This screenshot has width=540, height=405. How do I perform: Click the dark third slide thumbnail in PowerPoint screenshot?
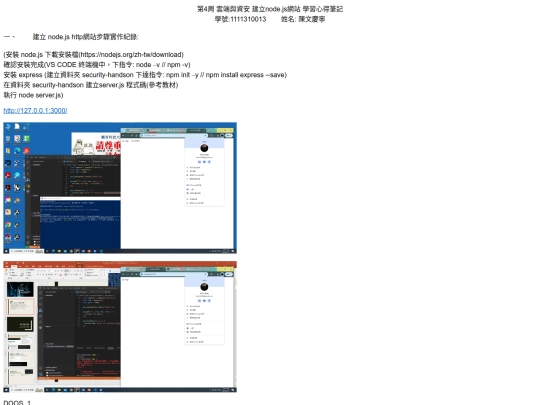[x=20, y=324]
